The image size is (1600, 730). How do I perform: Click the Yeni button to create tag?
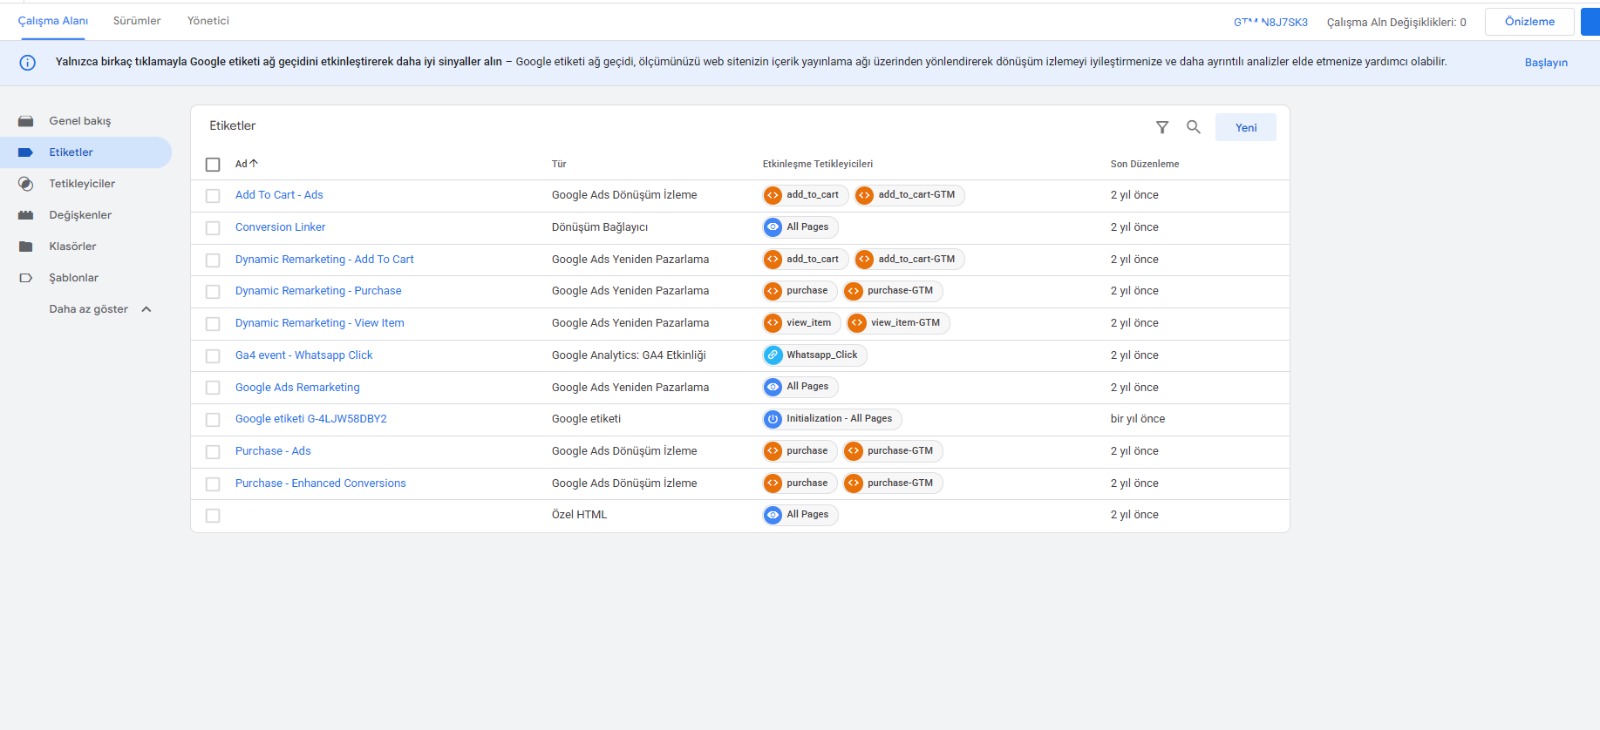(1246, 127)
